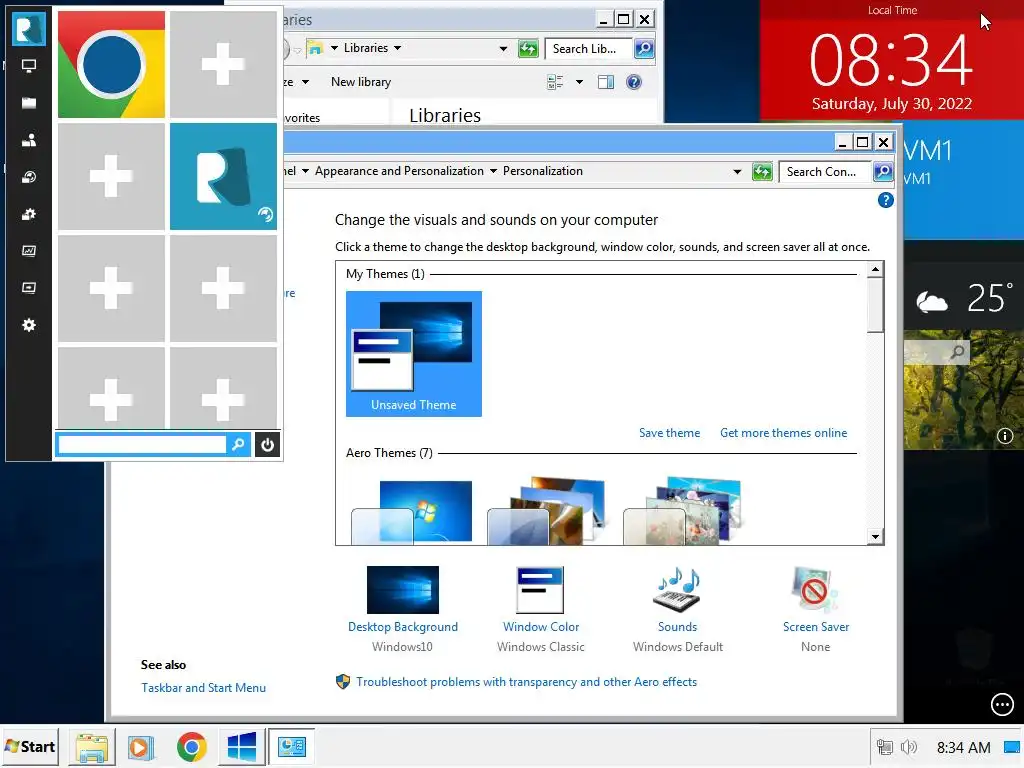This screenshot has width=1024, height=768.
Task: Open address dropdown in Personalization window
Action: (737, 172)
